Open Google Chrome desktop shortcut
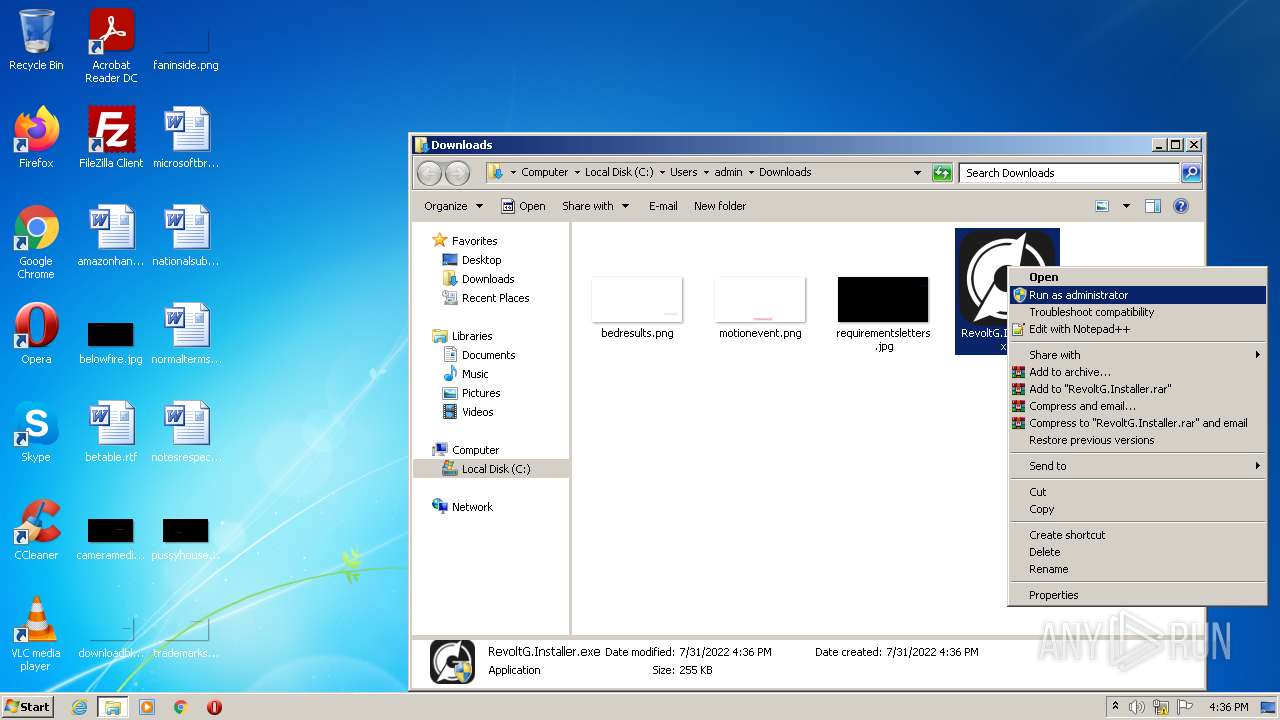Image resolution: width=1280 pixels, height=720 pixels. click(36, 242)
